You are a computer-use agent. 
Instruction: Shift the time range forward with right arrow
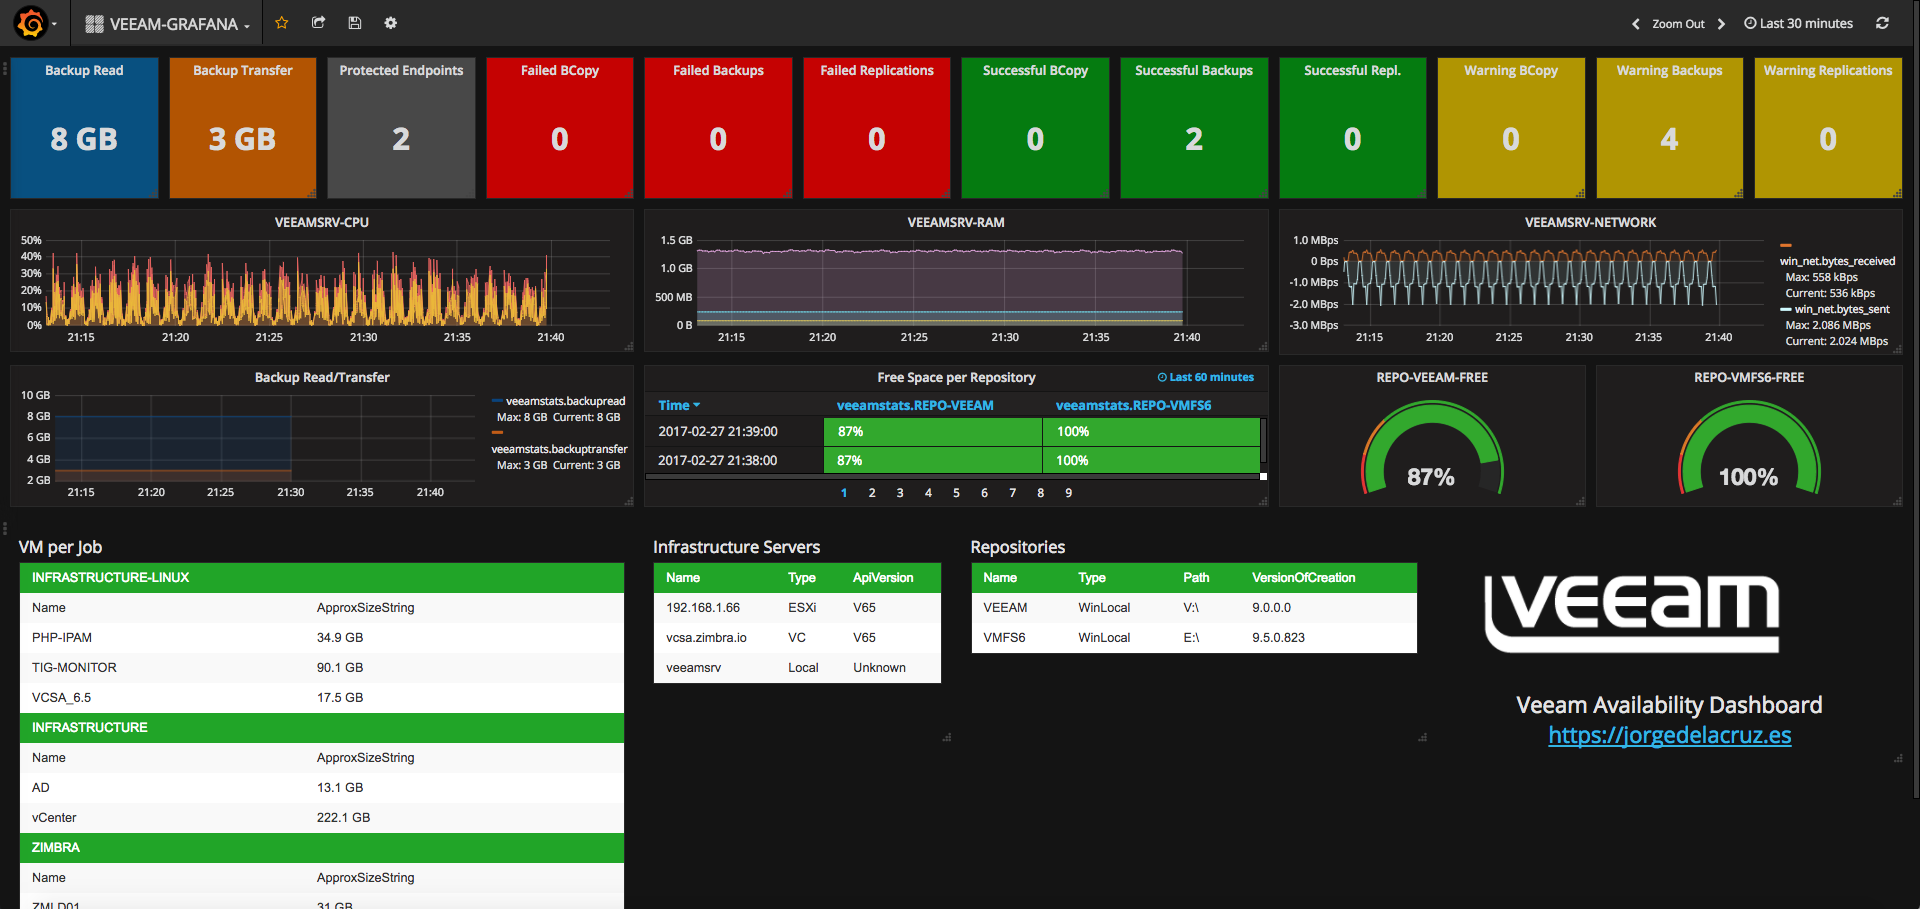[1722, 22]
